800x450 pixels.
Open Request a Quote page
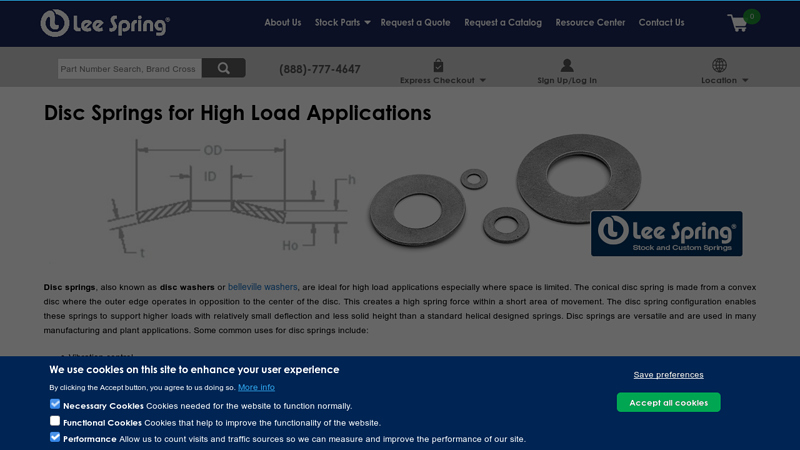coord(415,22)
